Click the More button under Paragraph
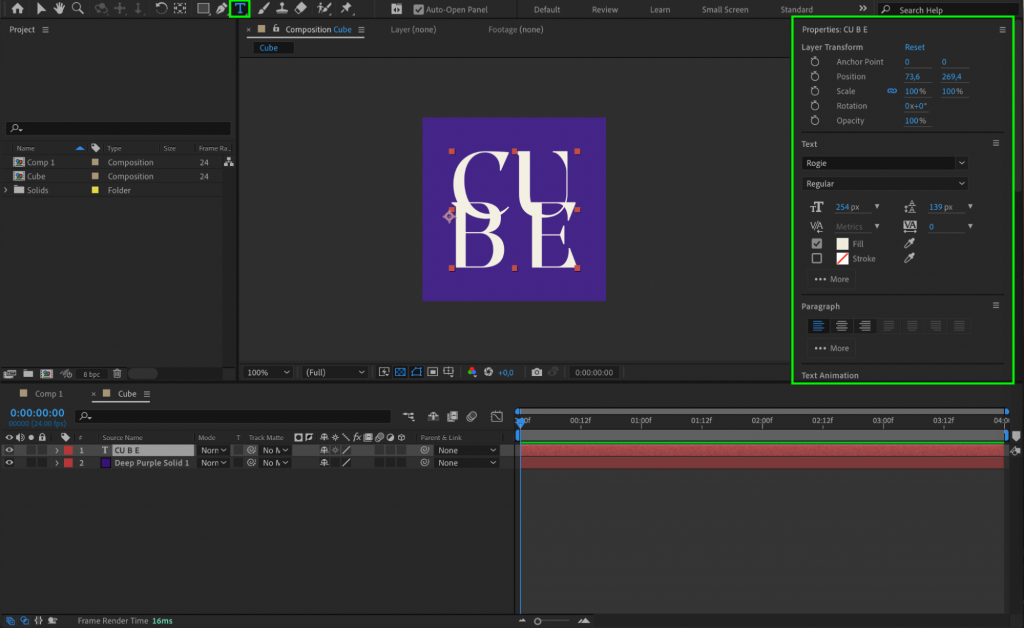Screen dimensions: 1024x628 tap(830, 347)
